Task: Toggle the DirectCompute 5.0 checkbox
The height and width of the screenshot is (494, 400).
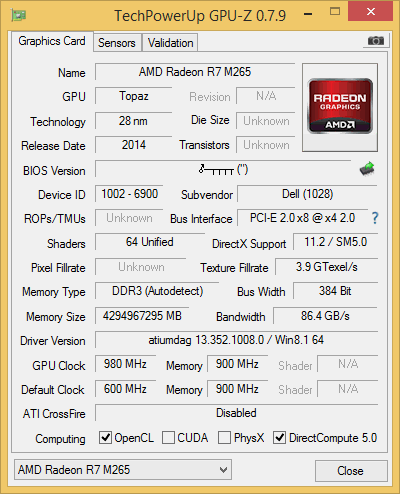Action: click(x=279, y=437)
